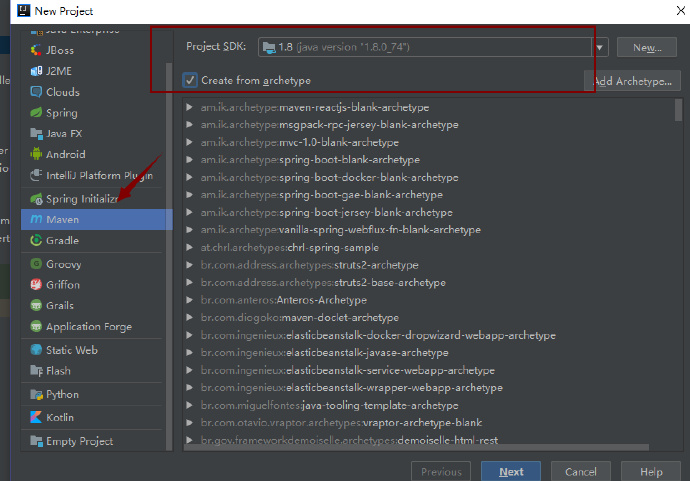Click the Cancel button
Screen dimensions: 690x481
580,471
